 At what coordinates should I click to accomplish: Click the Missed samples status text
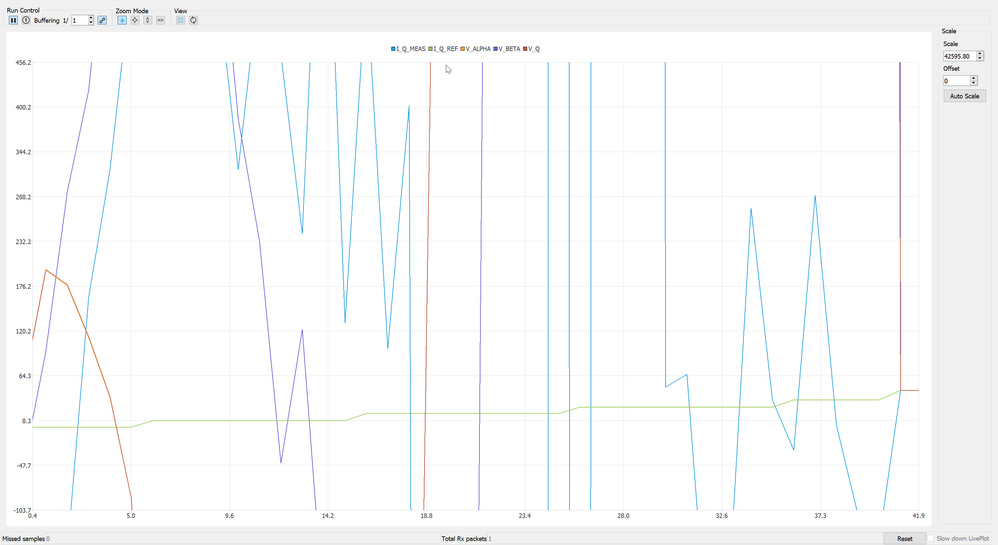[26, 539]
